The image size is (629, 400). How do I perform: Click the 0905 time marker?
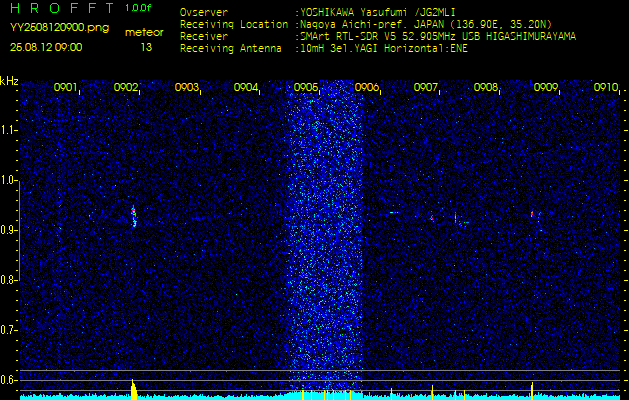point(306,87)
